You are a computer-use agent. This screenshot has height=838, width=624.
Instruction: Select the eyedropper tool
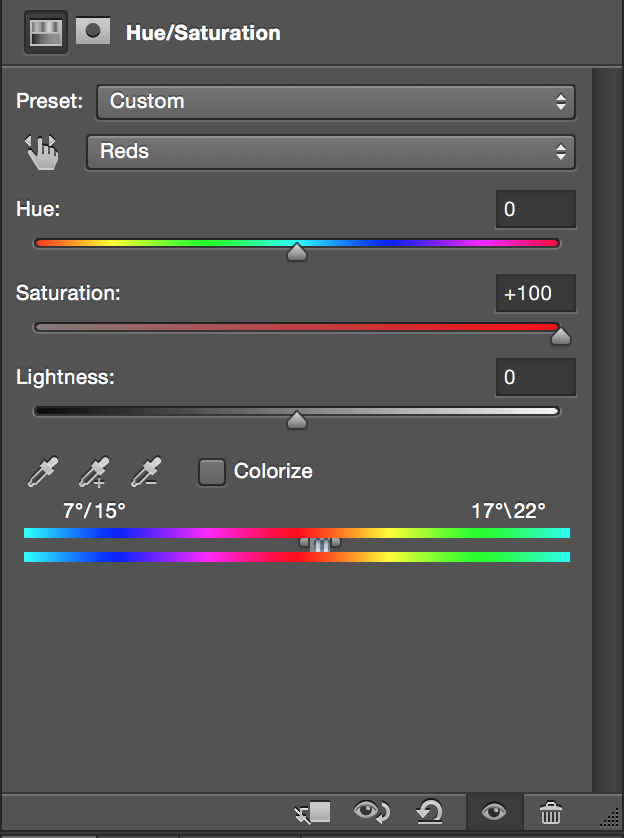(43, 471)
